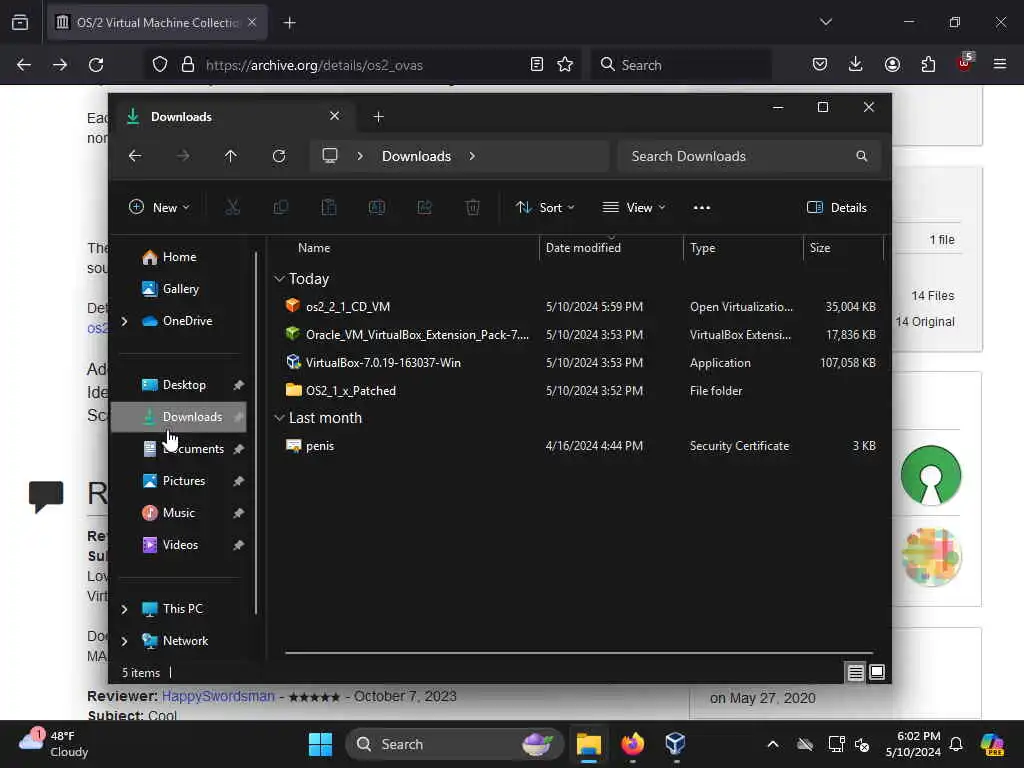Click the Cut icon in Explorer toolbar
1024x768 pixels.
[232, 208]
